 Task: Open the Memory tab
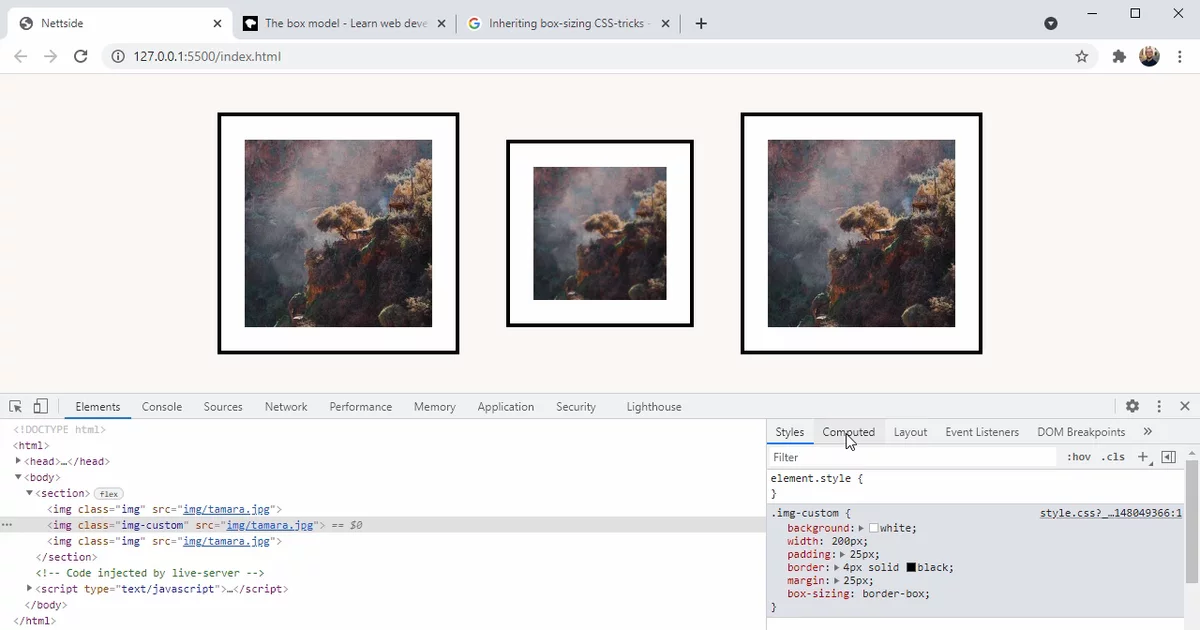[435, 406]
